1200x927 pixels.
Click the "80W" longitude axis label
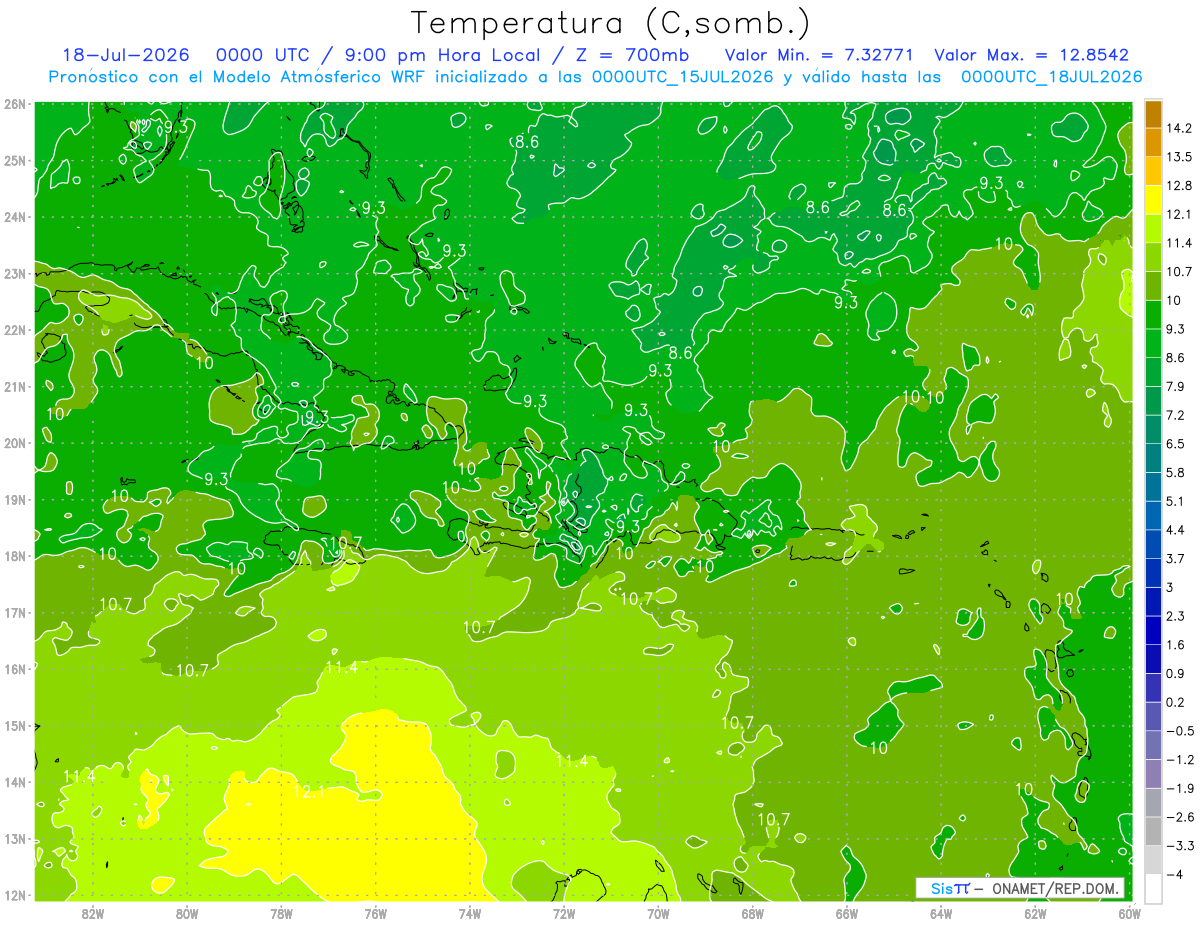(187, 913)
